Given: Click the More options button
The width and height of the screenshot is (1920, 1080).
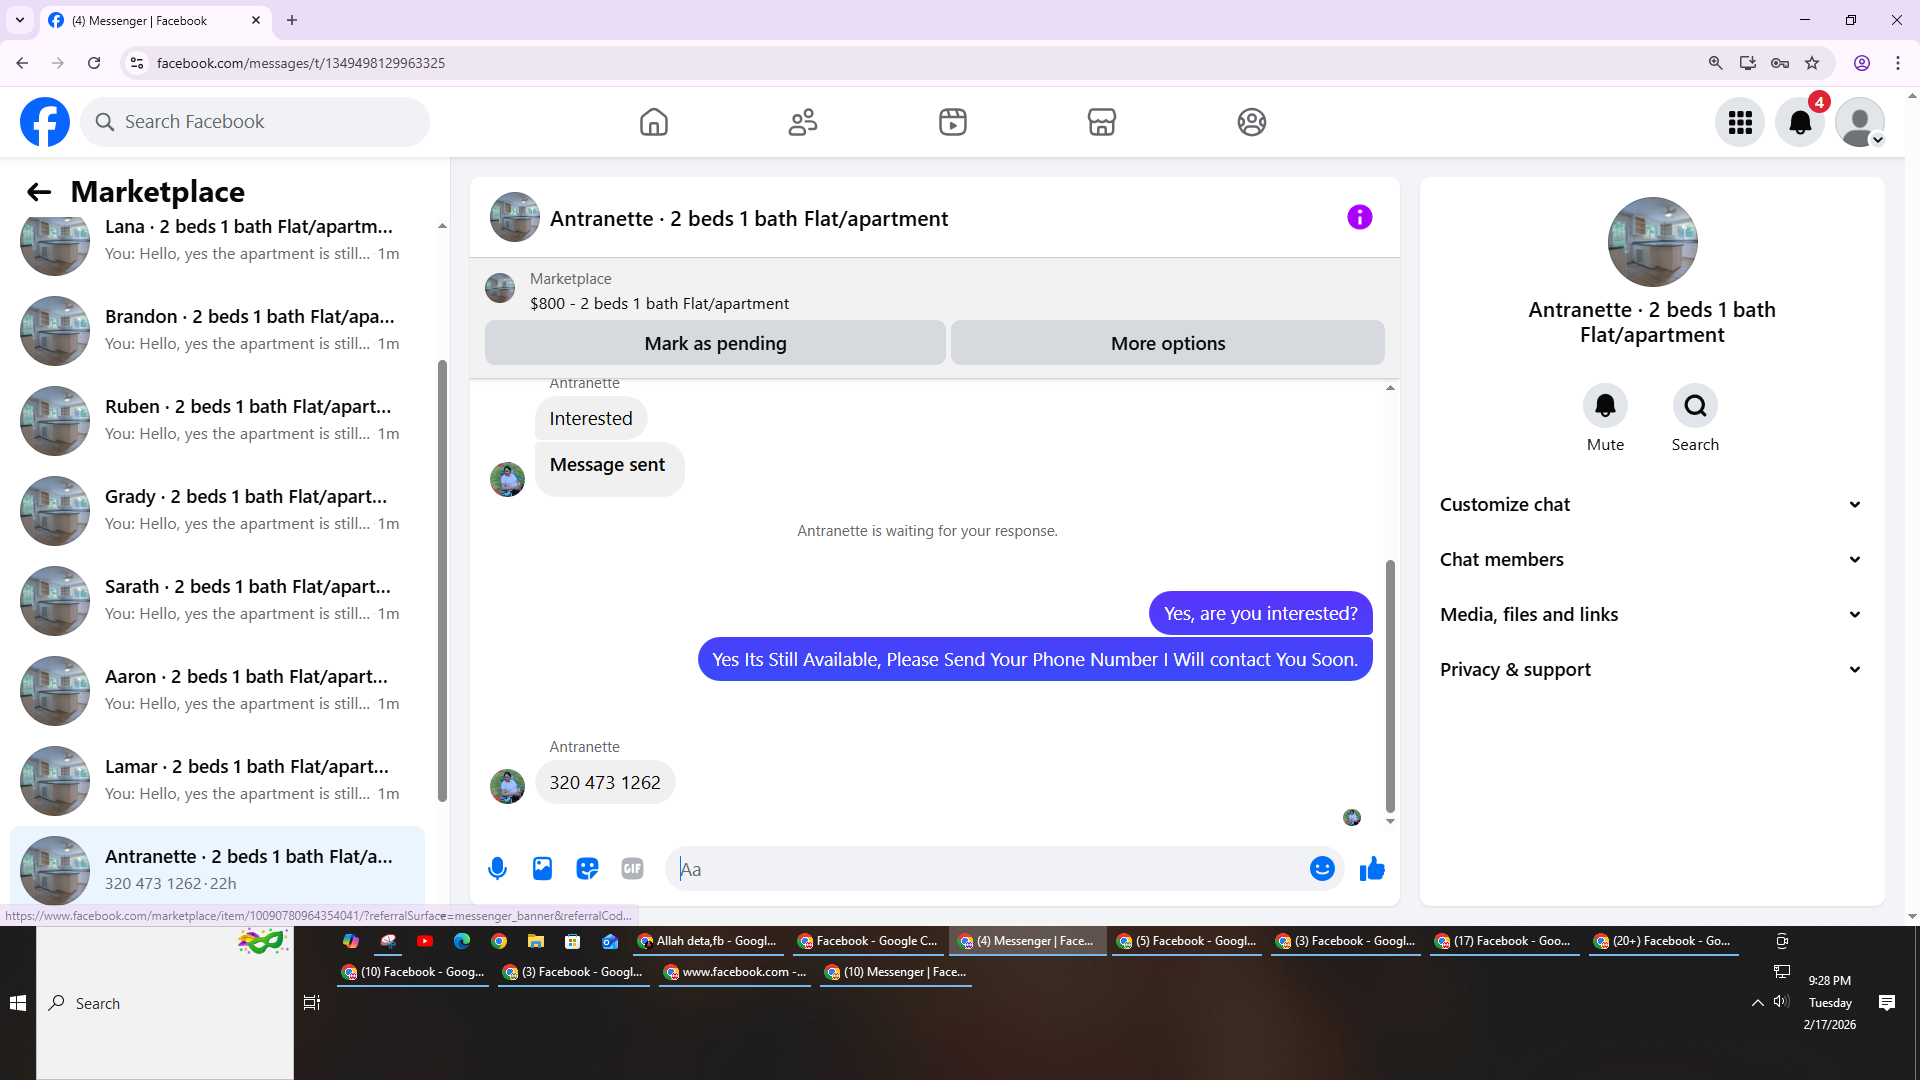Looking at the screenshot, I should (x=1167, y=343).
